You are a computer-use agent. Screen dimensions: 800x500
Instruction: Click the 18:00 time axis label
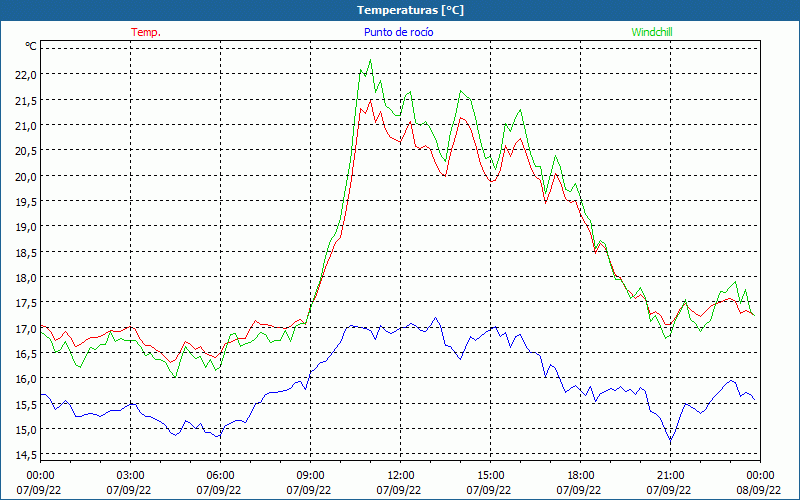[x=581, y=476]
